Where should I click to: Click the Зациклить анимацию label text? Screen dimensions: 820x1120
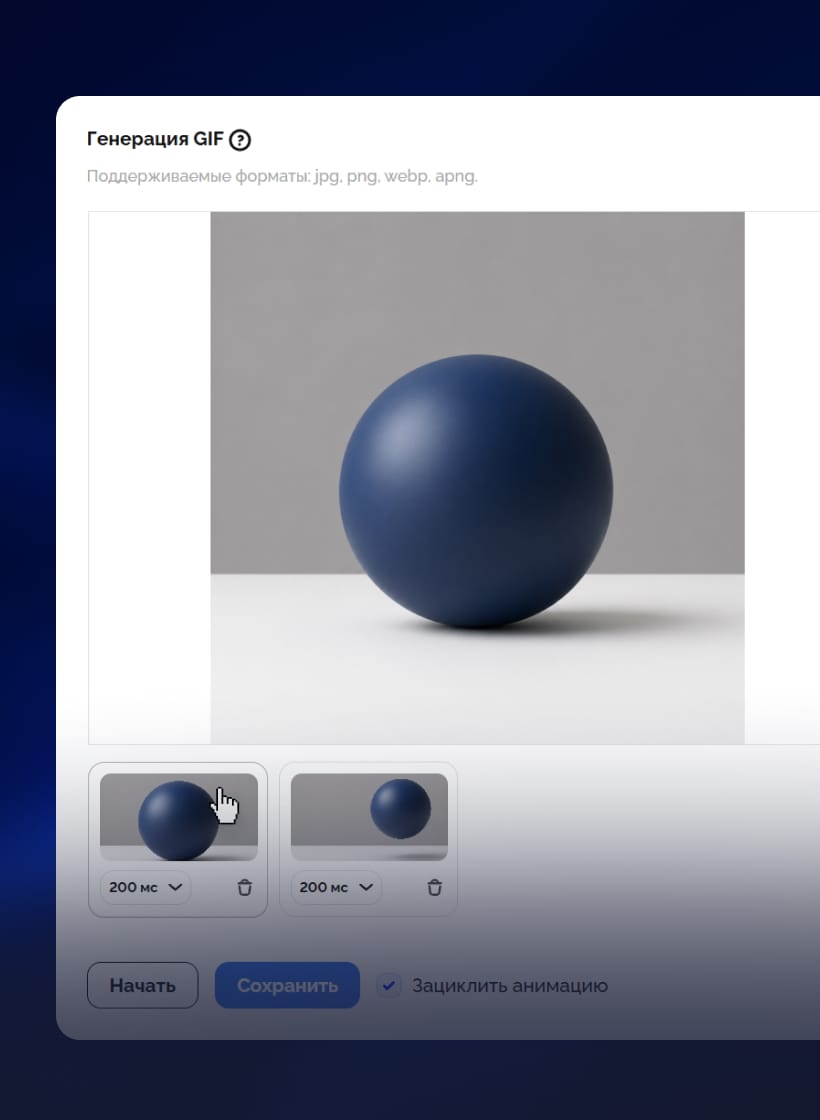[x=510, y=986]
